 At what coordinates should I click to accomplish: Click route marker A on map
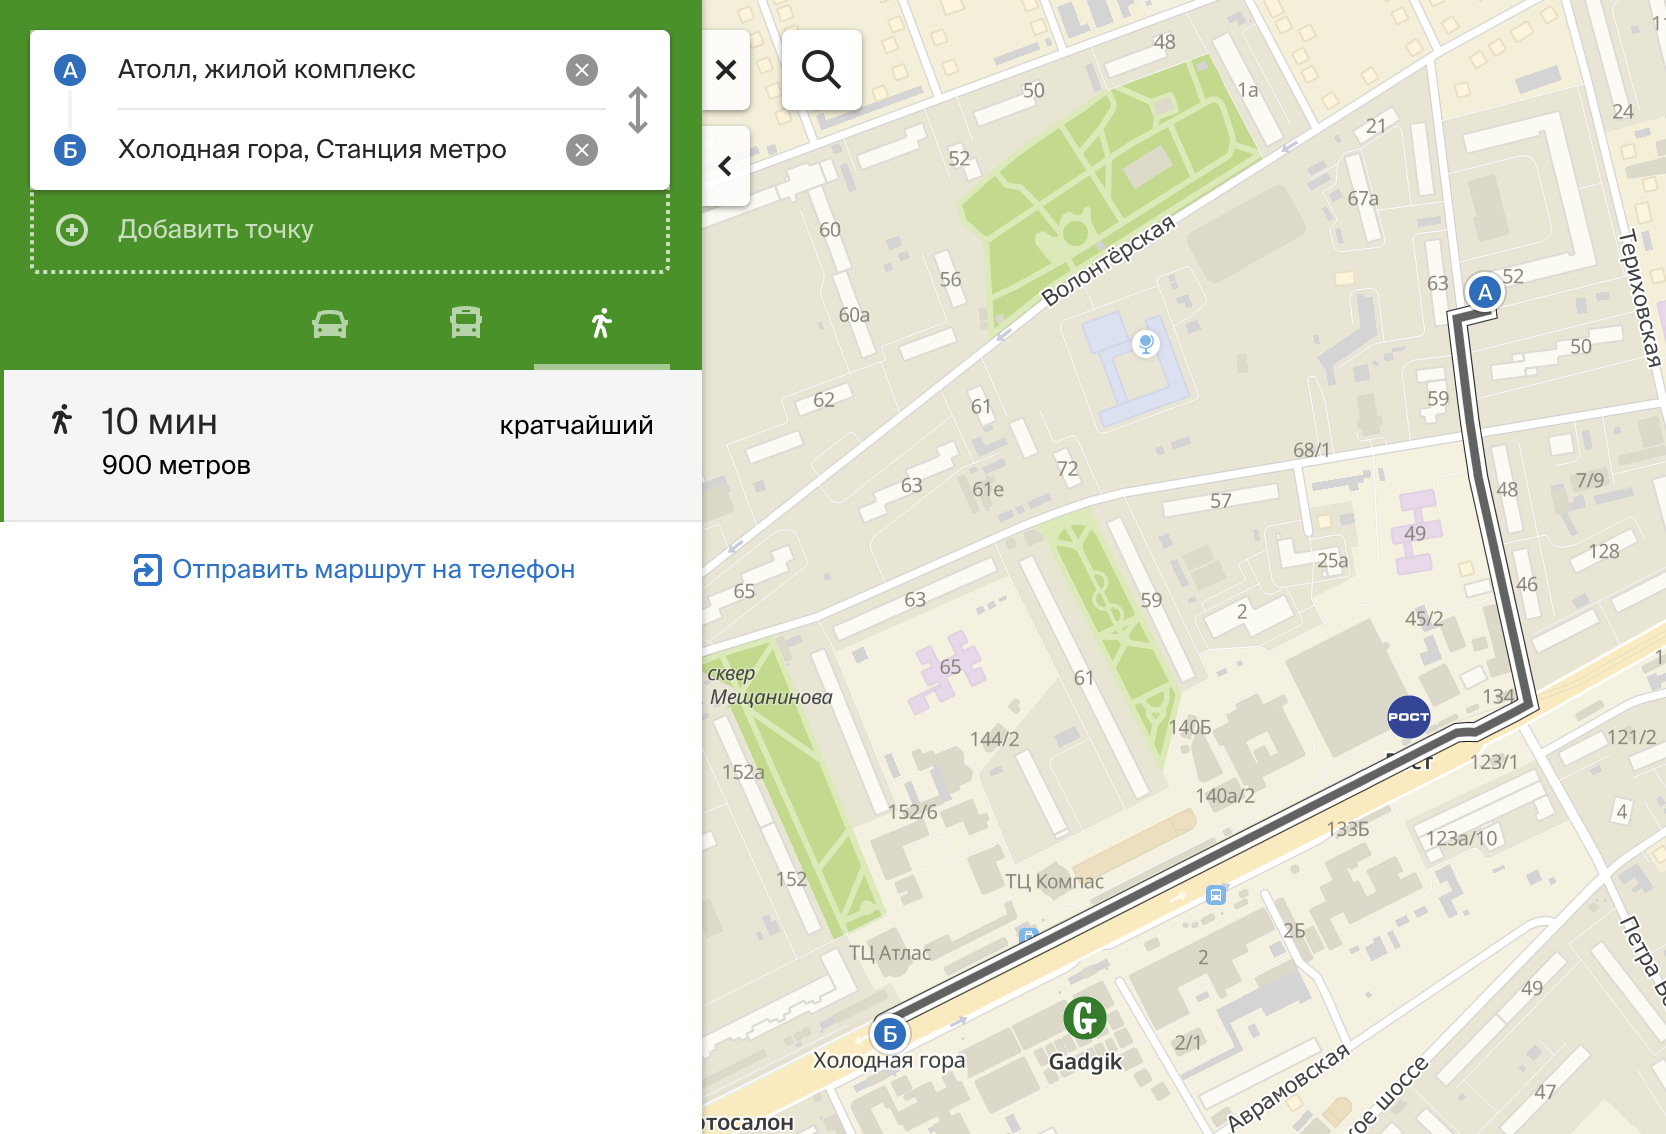pos(1485,292)
